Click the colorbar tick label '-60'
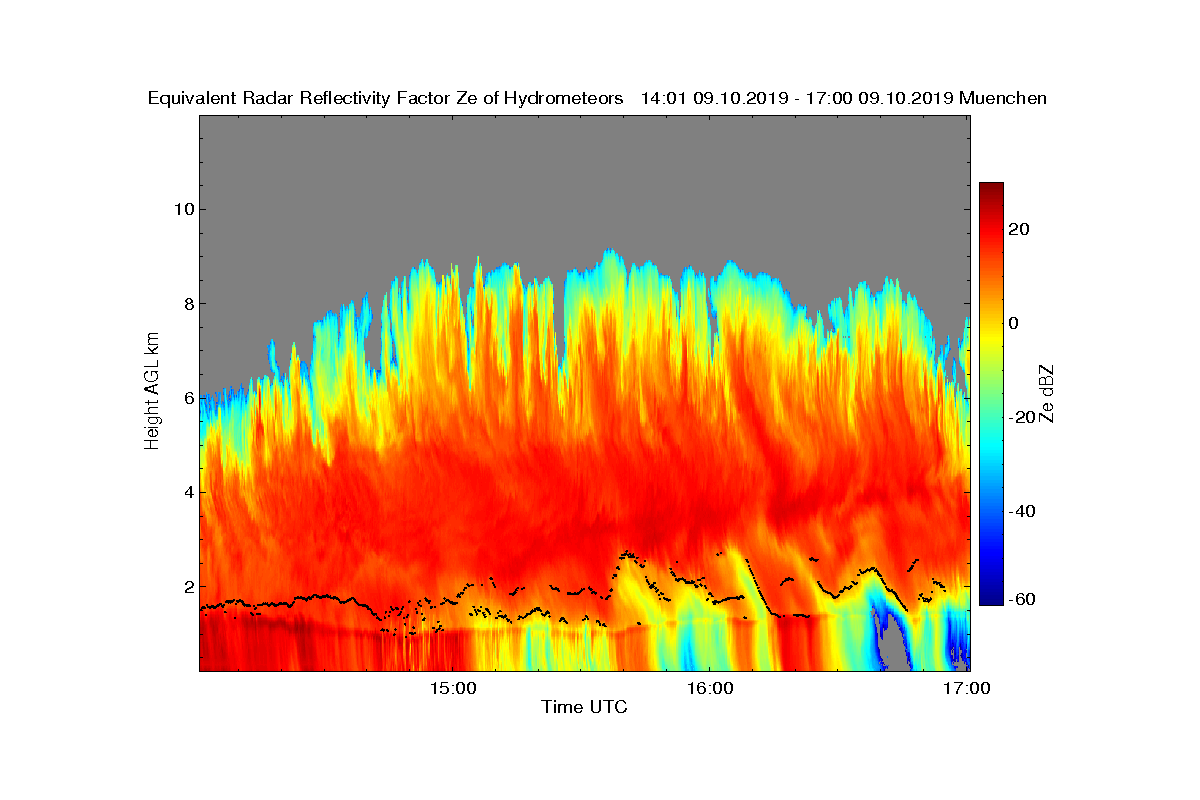1200x800 pixels. pos(1021,599)
